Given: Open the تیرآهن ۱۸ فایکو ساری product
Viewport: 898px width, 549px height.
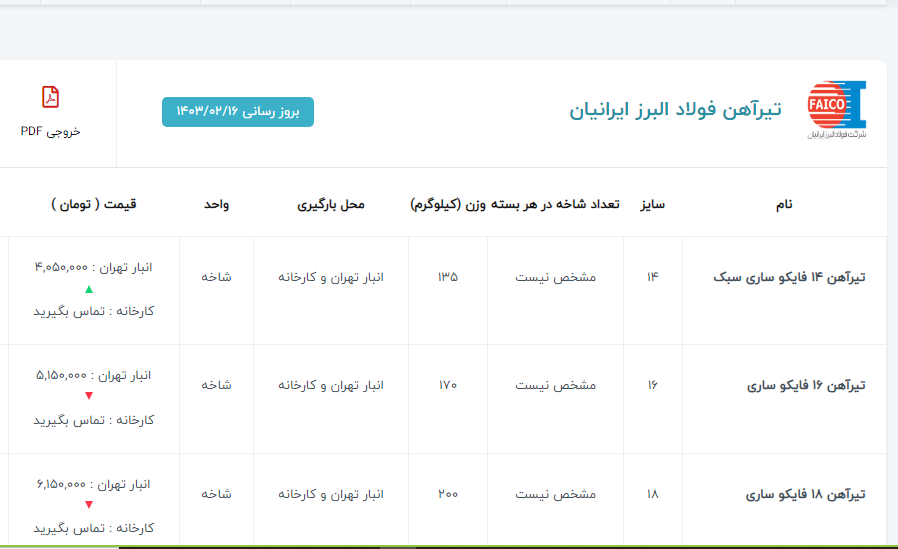Looking at the screenshot, I should tap(806, 494).
